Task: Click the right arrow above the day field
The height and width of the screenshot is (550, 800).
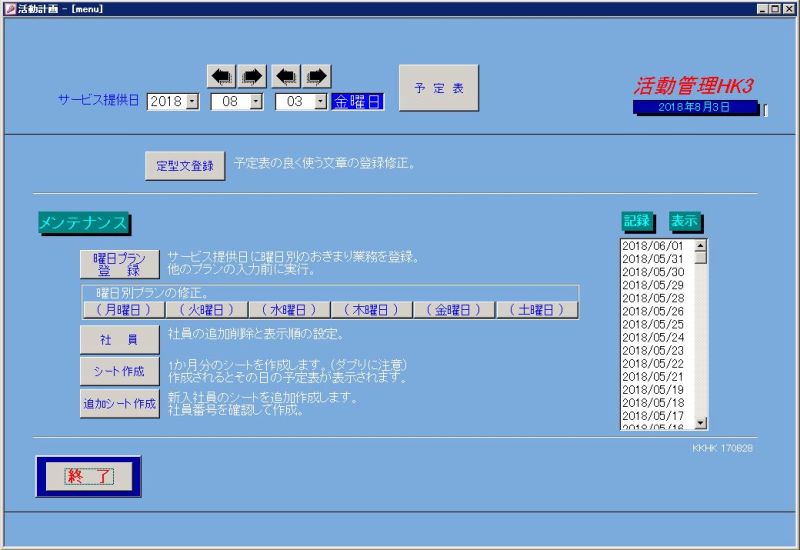Action: tap(317, 76)
